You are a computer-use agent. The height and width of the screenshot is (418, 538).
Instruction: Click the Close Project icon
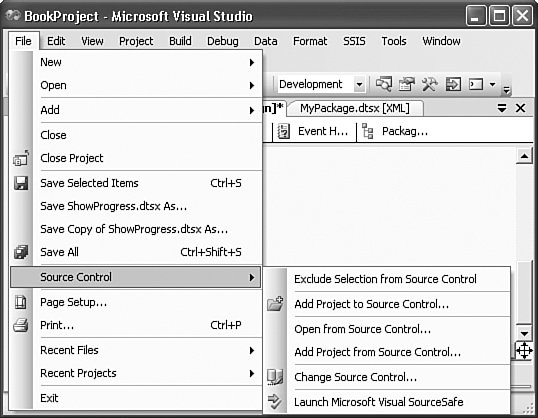(21, 158)
